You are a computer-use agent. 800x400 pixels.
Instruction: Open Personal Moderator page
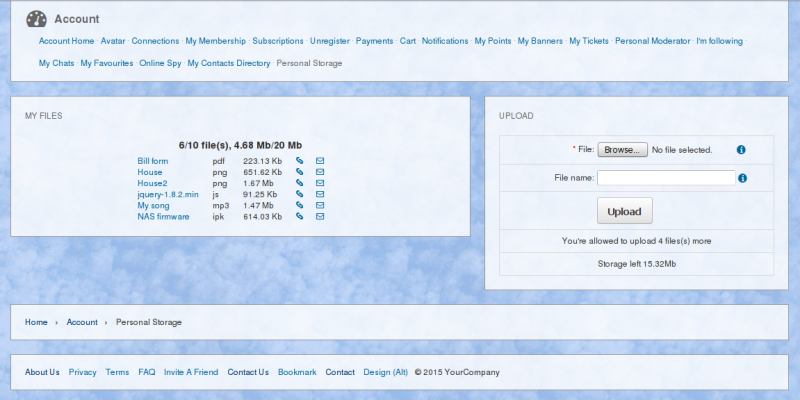653,41
